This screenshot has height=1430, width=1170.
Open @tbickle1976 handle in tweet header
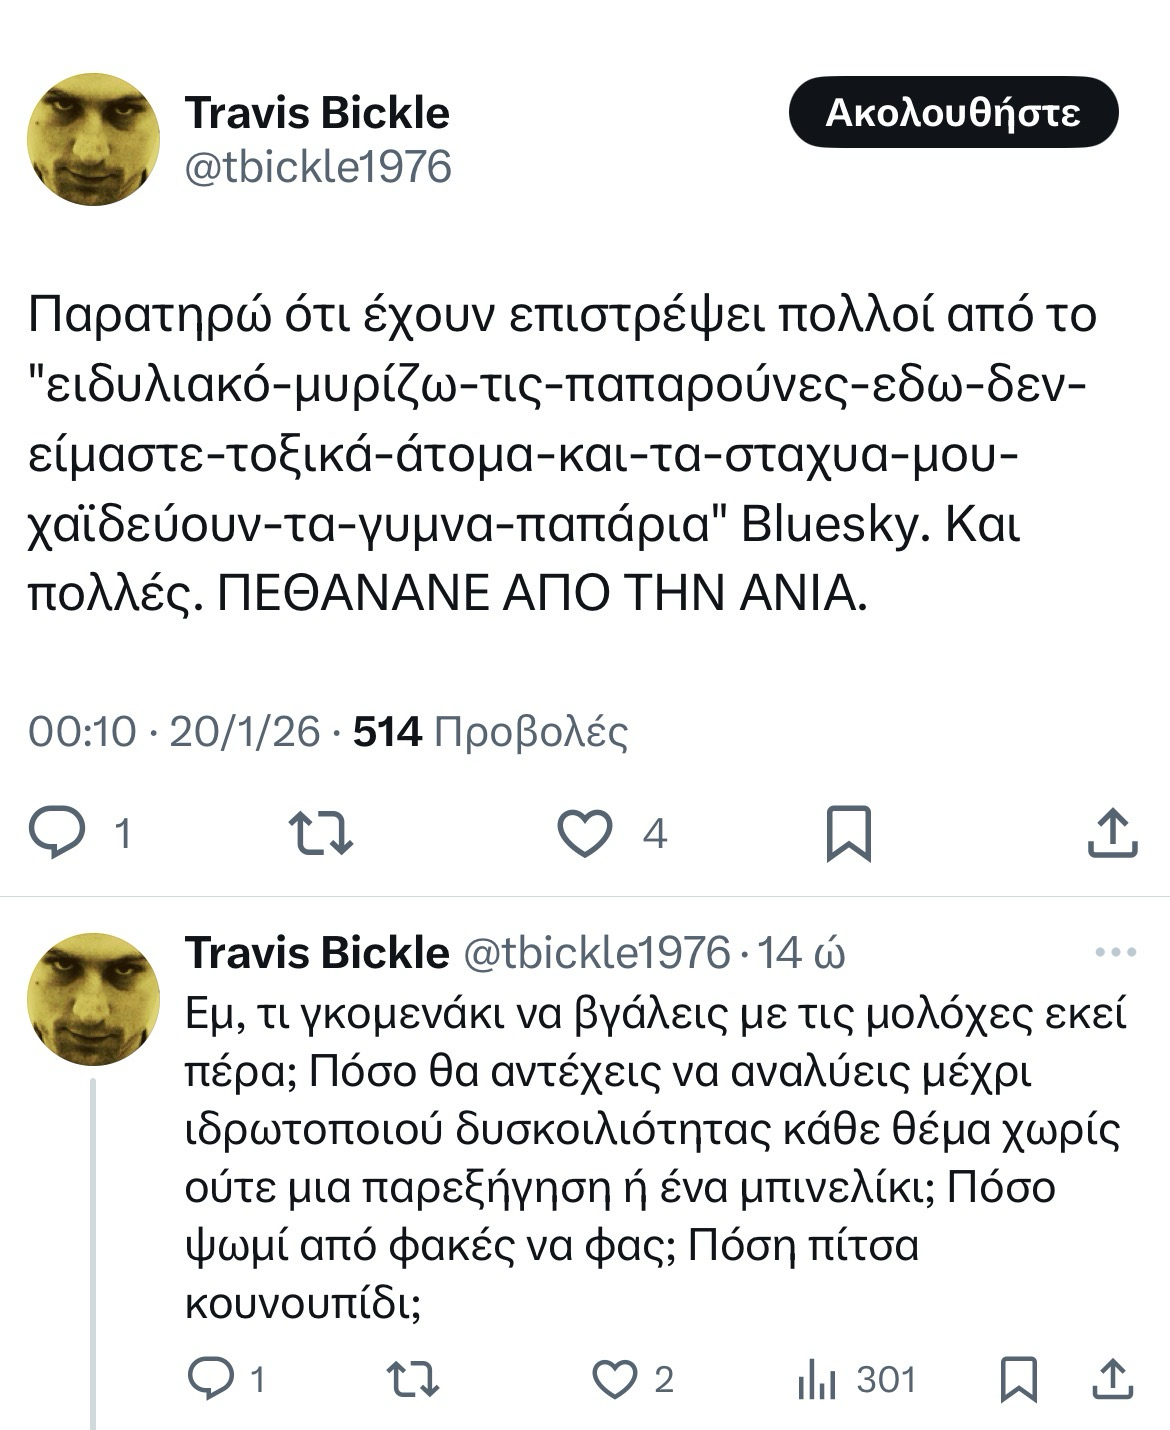click(318, 167)
